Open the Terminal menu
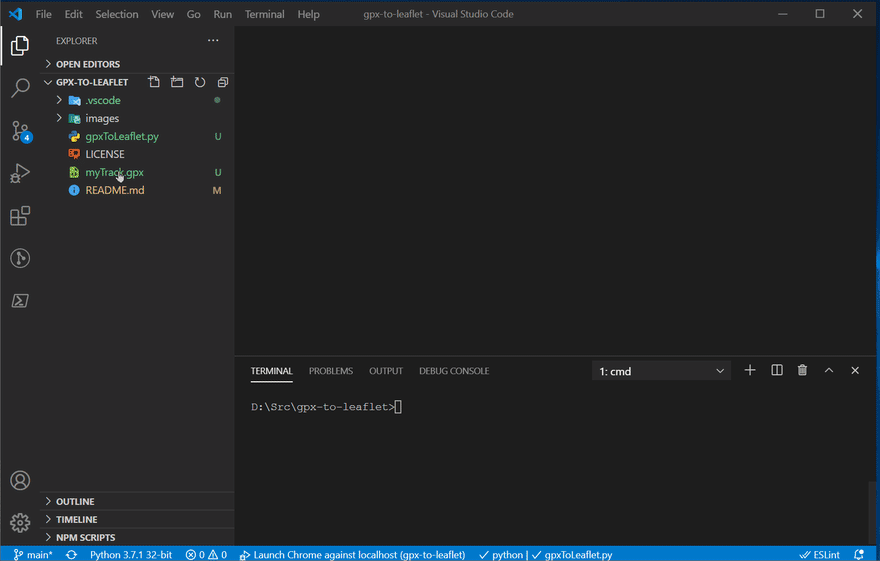 (264, 14)
